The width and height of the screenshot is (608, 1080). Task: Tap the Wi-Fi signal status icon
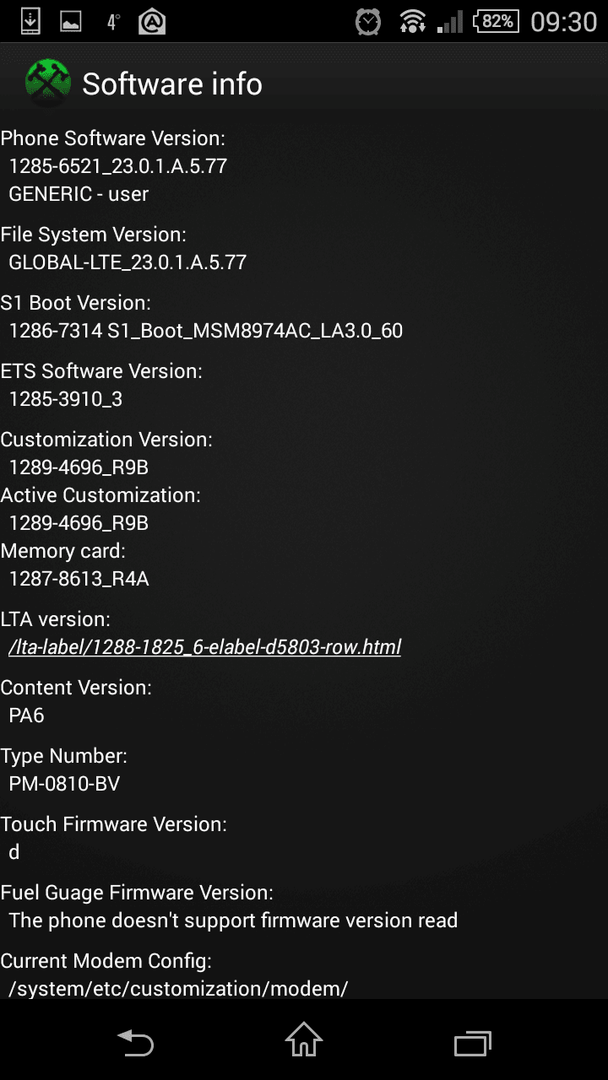pyautogui.click(x=412, y=22)
